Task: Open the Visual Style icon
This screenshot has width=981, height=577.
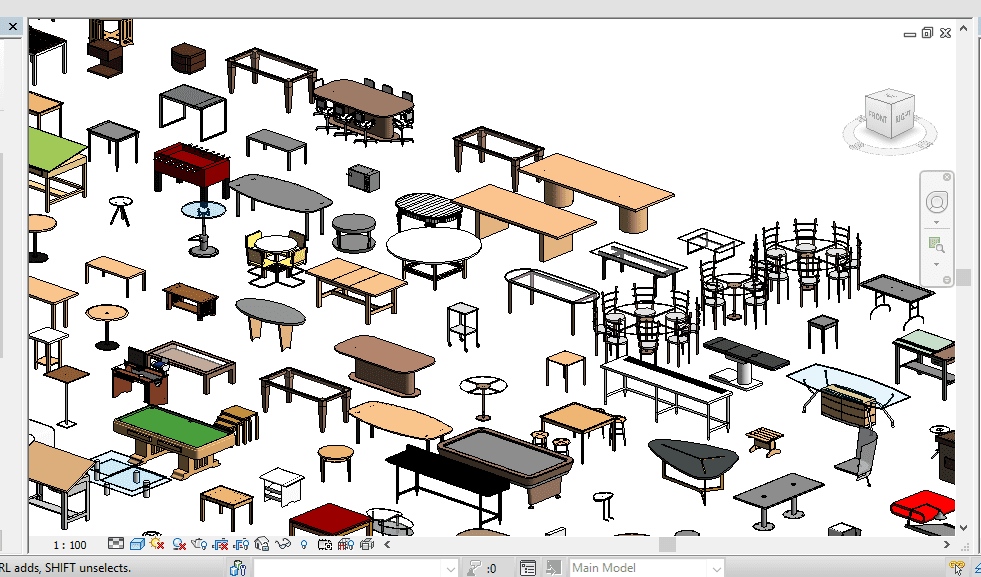Action: [x=137, y=545]
